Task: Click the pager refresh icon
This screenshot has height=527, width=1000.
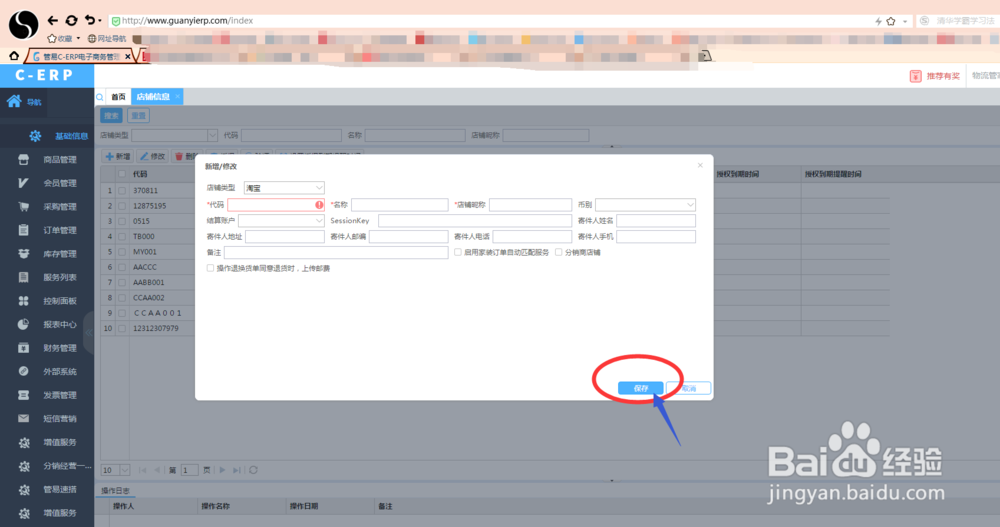Action: click(253, 470)
